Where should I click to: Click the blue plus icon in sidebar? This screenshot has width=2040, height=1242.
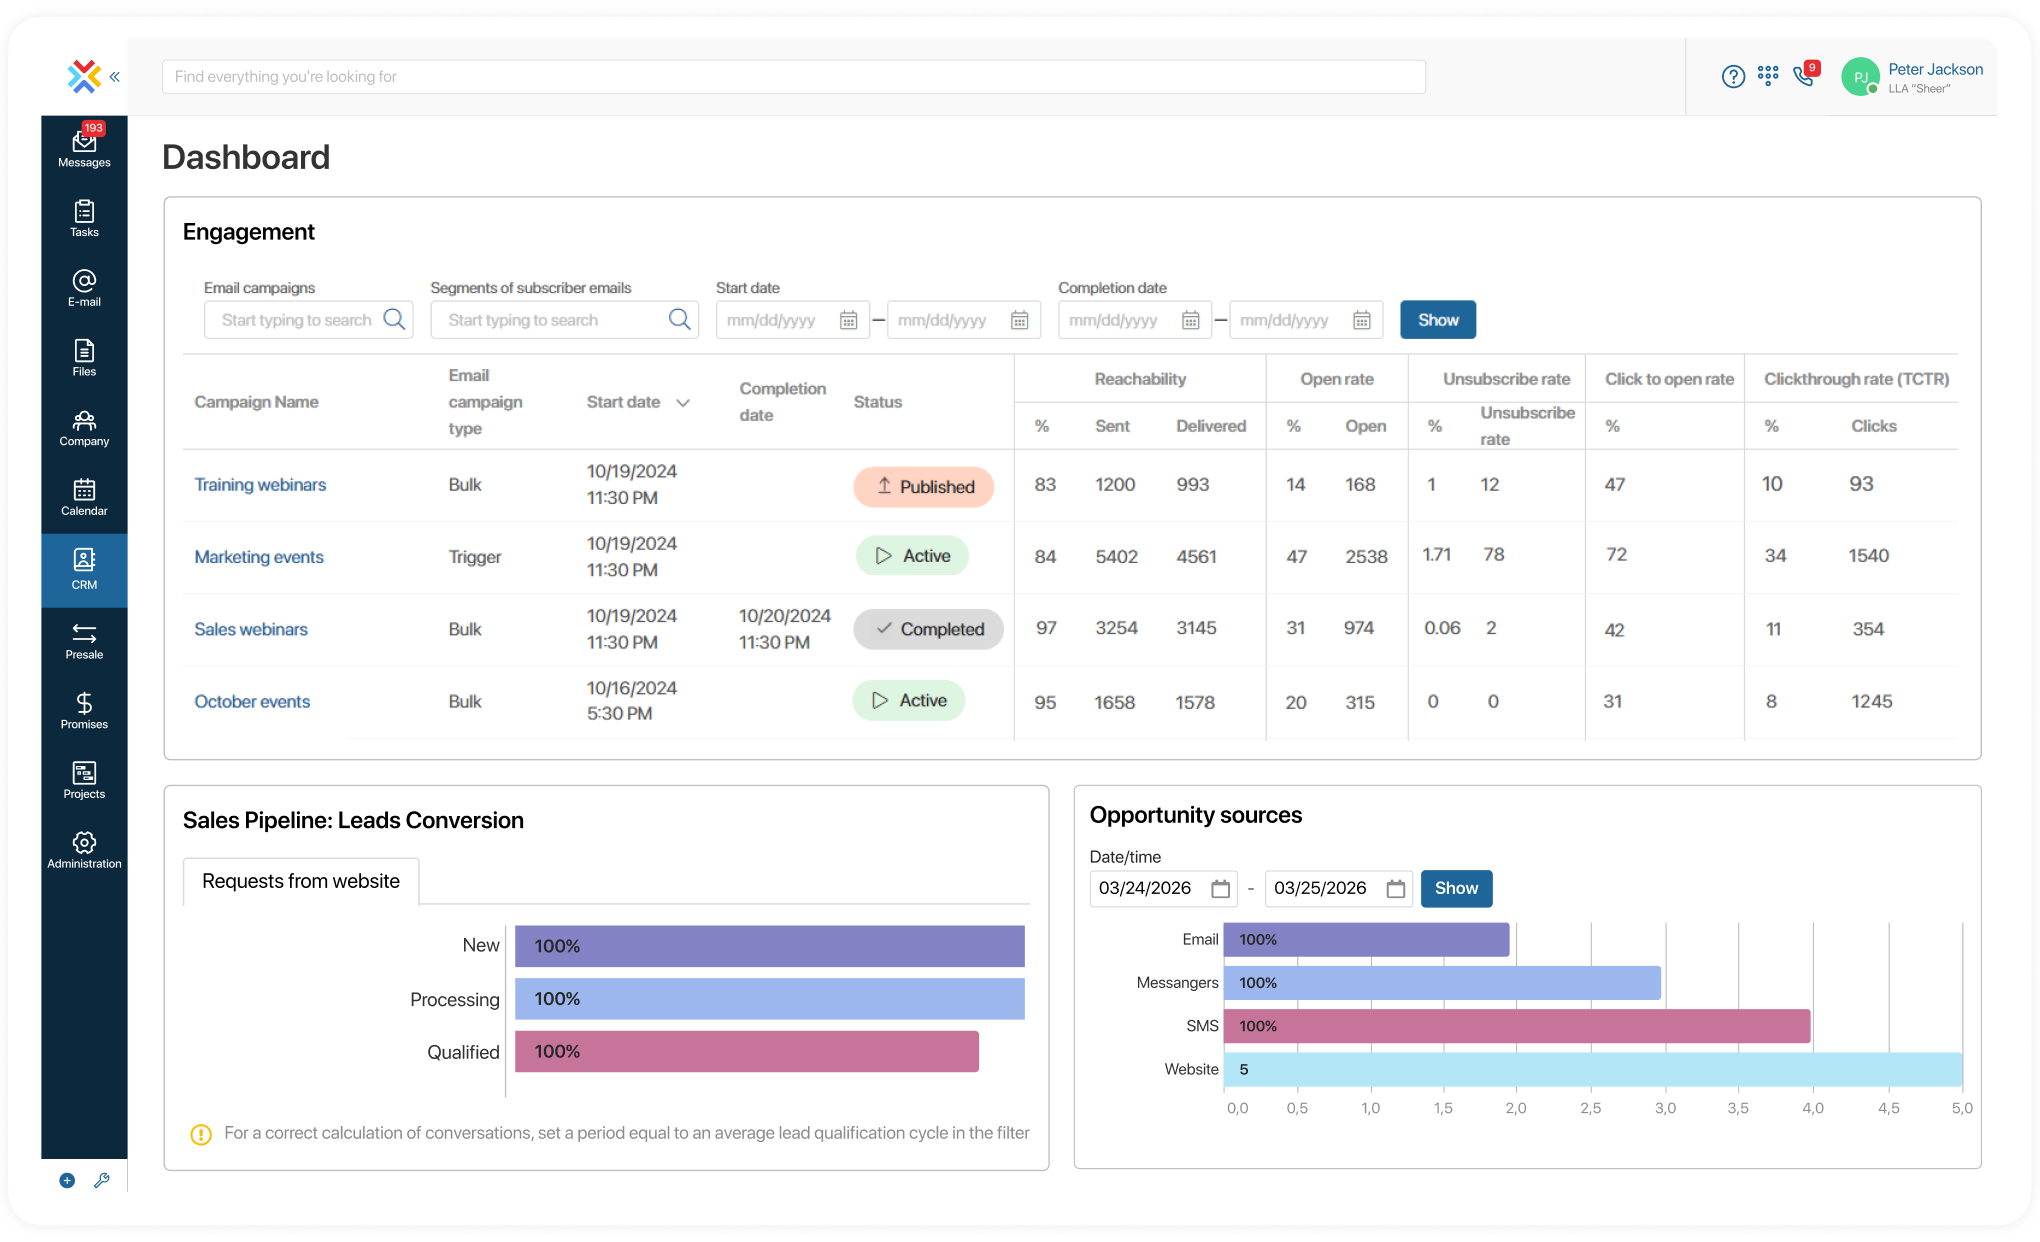point(67,1180)
